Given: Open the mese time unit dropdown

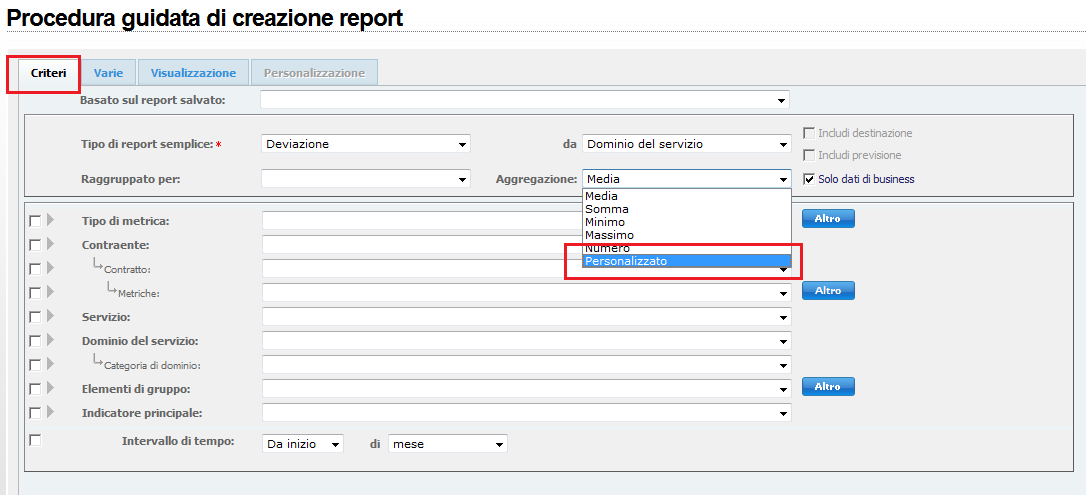Looking at the screenshot, I should tap(447, 444).
